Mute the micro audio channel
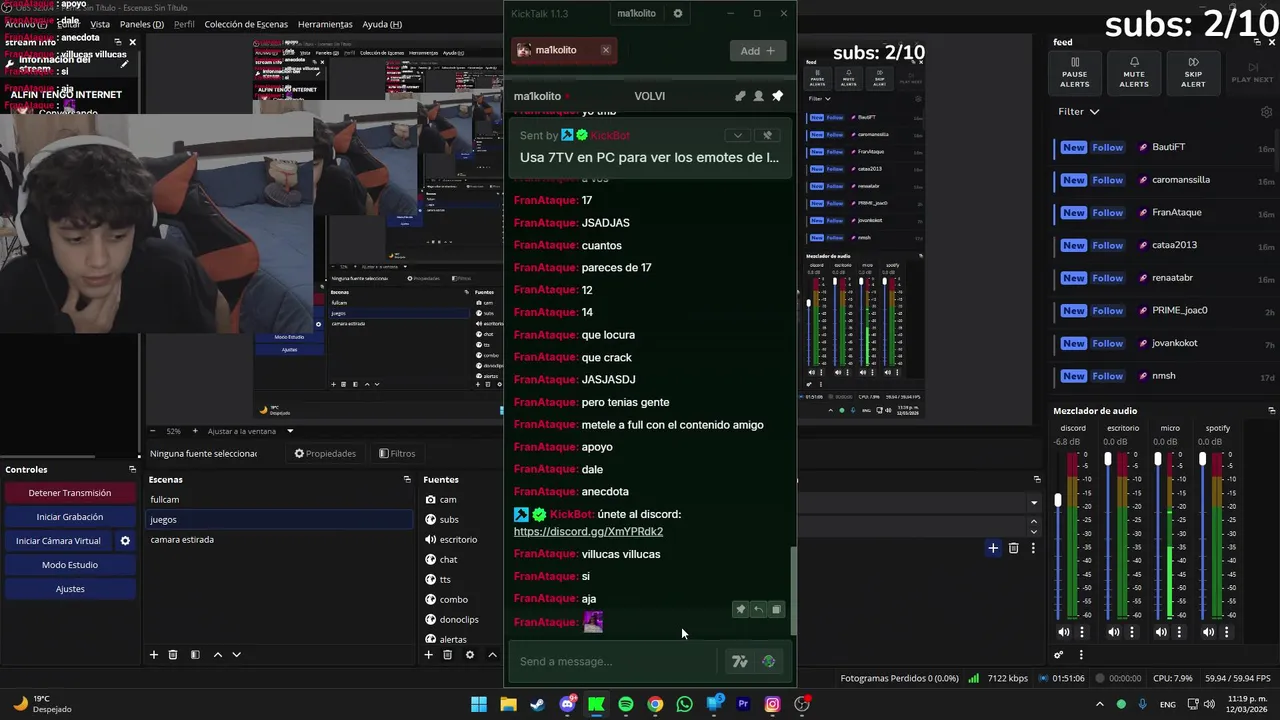This screenshot has height=720, width=1280. pyautogui.click(x=1161, y=632)
